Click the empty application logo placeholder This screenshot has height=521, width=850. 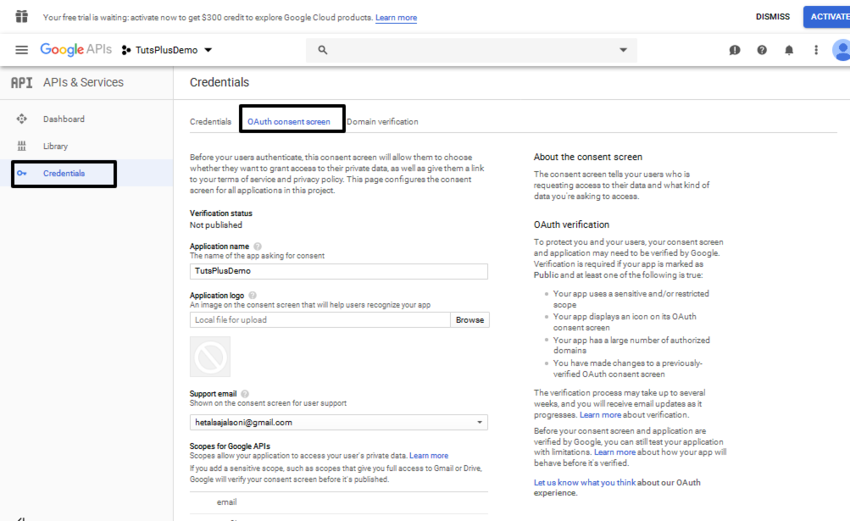(x=210, y=356)
